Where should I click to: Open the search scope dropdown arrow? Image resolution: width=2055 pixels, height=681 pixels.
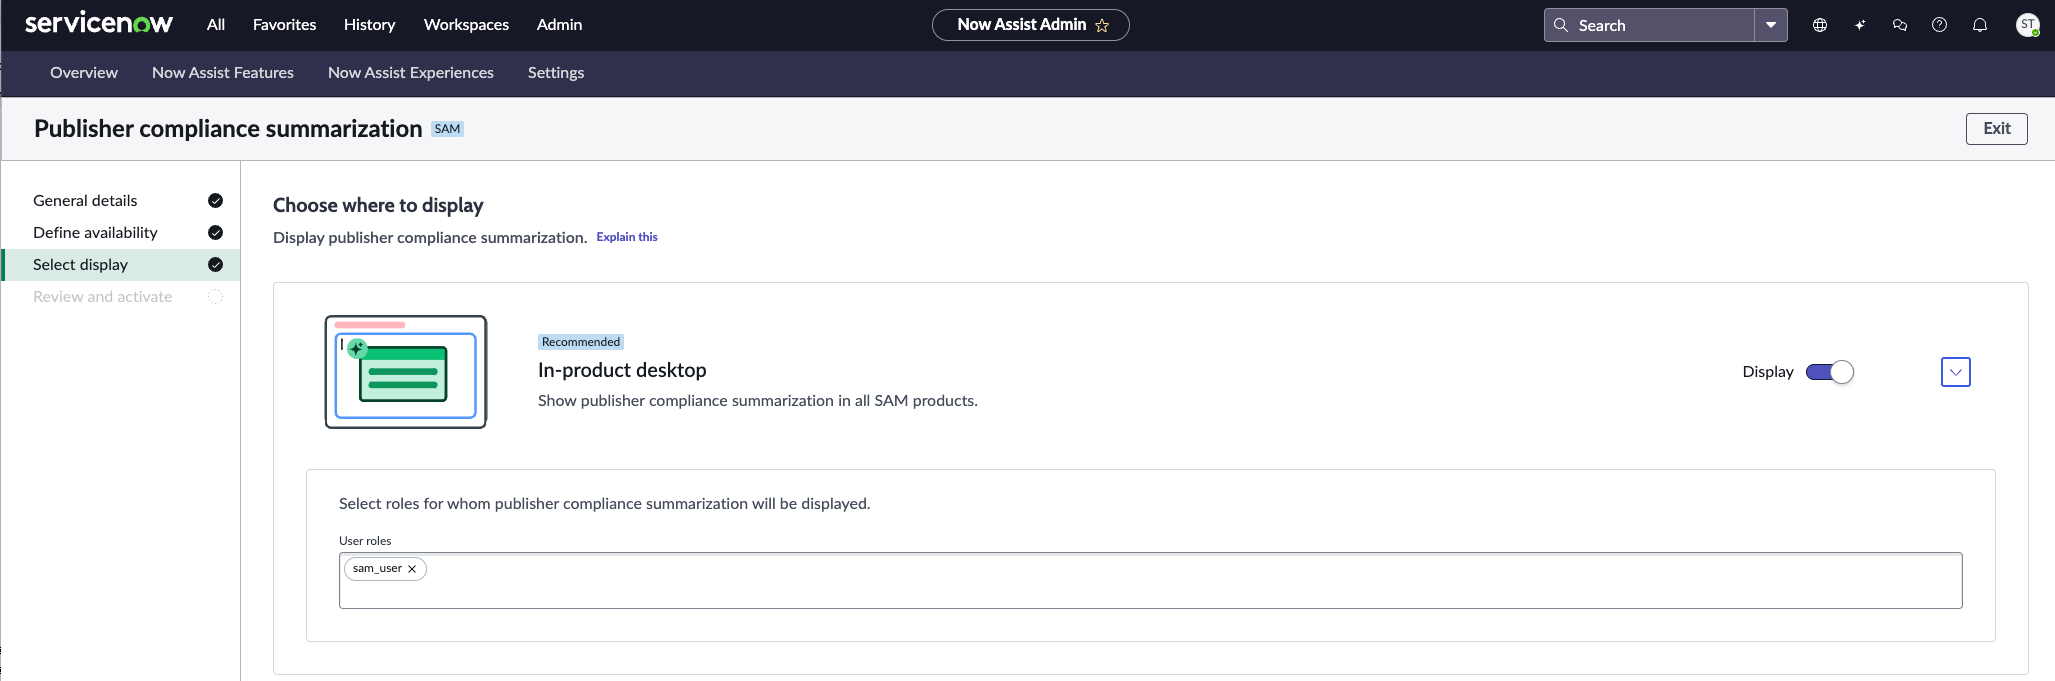tap(1771, 25)
